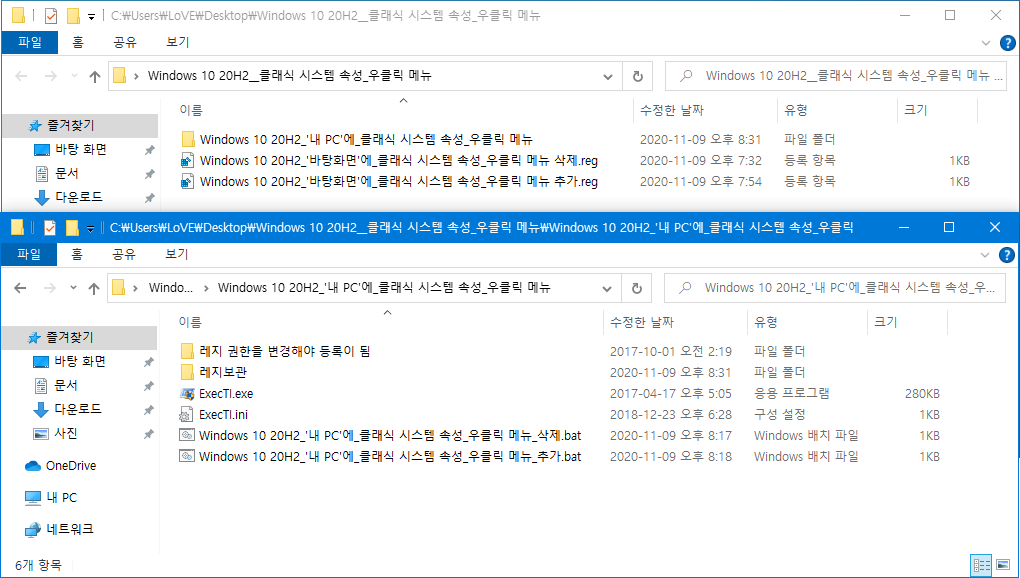Expand the ribbon in front window
1020x578 pixels.
(984, 254)
